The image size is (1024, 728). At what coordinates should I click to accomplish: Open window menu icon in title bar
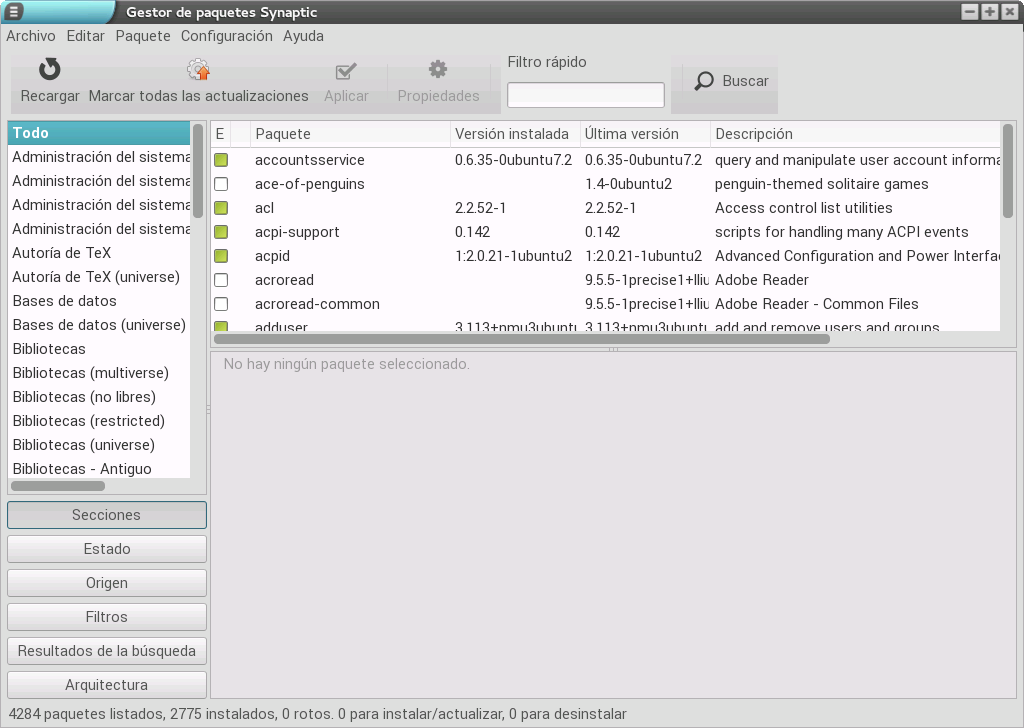point(14,11)
